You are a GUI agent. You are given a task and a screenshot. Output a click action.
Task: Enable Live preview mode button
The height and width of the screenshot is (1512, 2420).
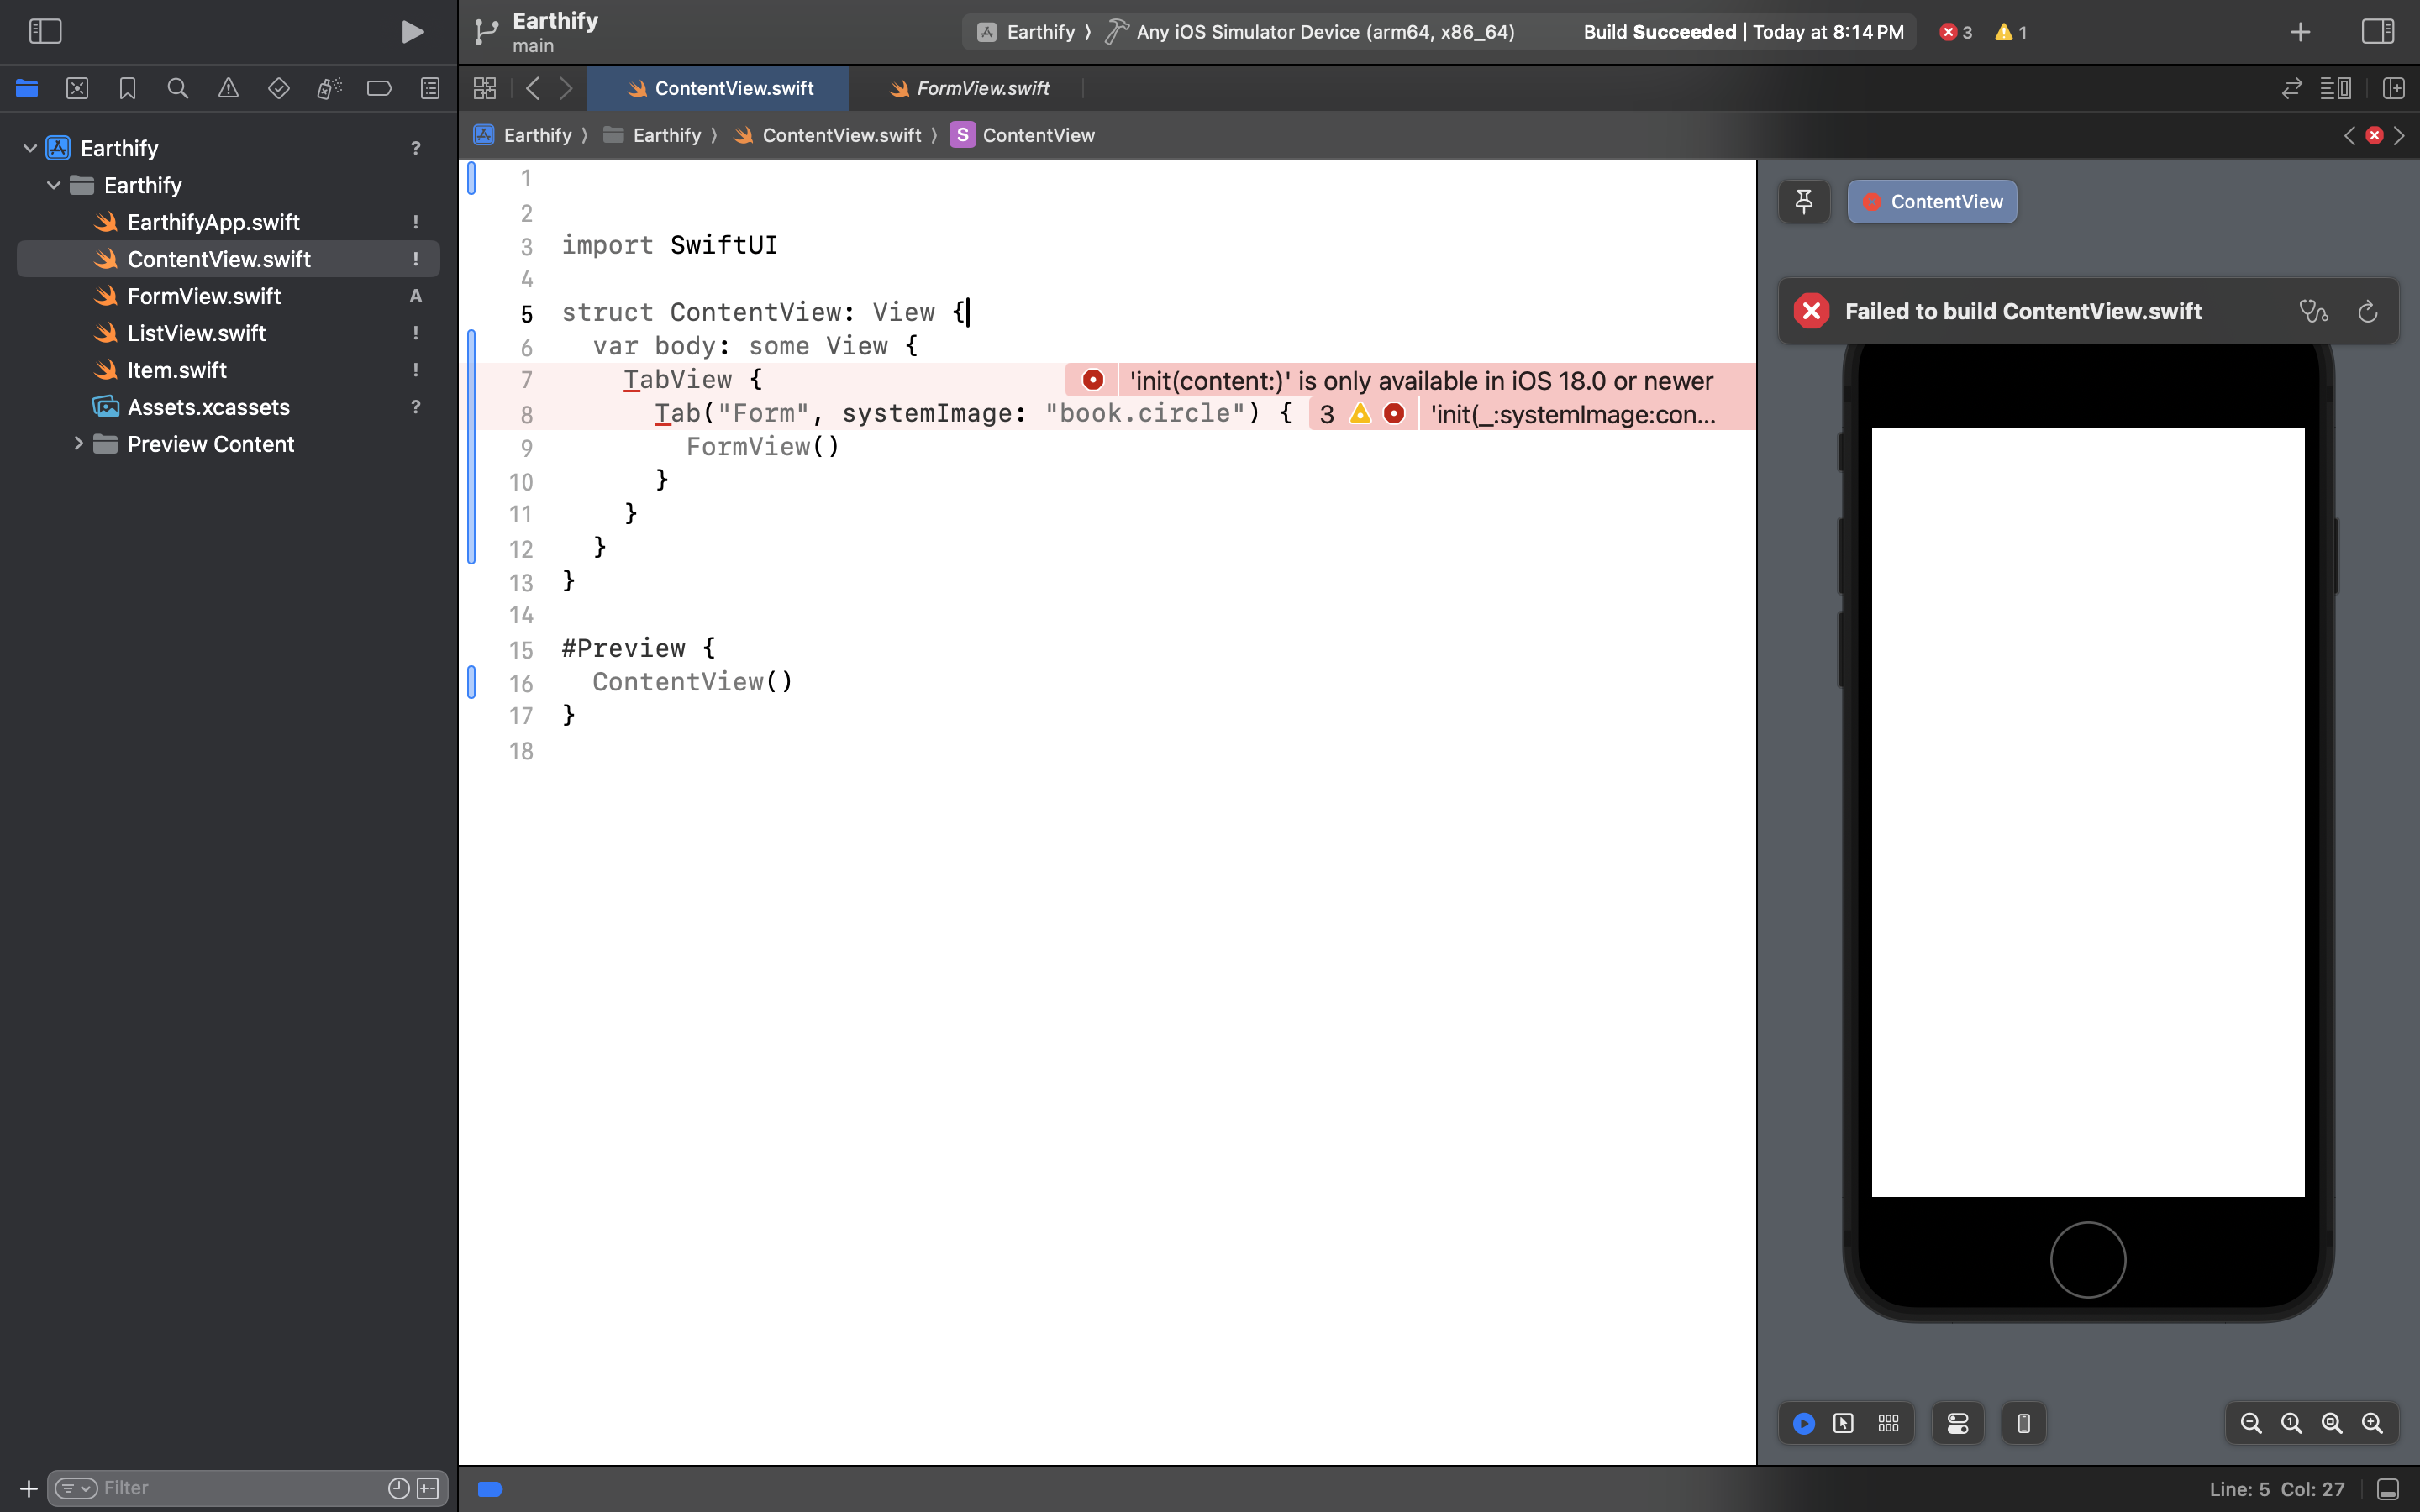click(1803, 1423)
